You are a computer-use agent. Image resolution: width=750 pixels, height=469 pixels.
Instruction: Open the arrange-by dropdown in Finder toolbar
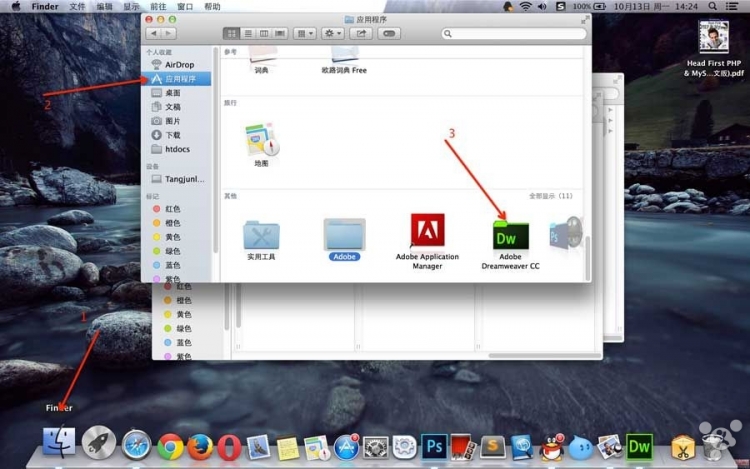(305, 34)
